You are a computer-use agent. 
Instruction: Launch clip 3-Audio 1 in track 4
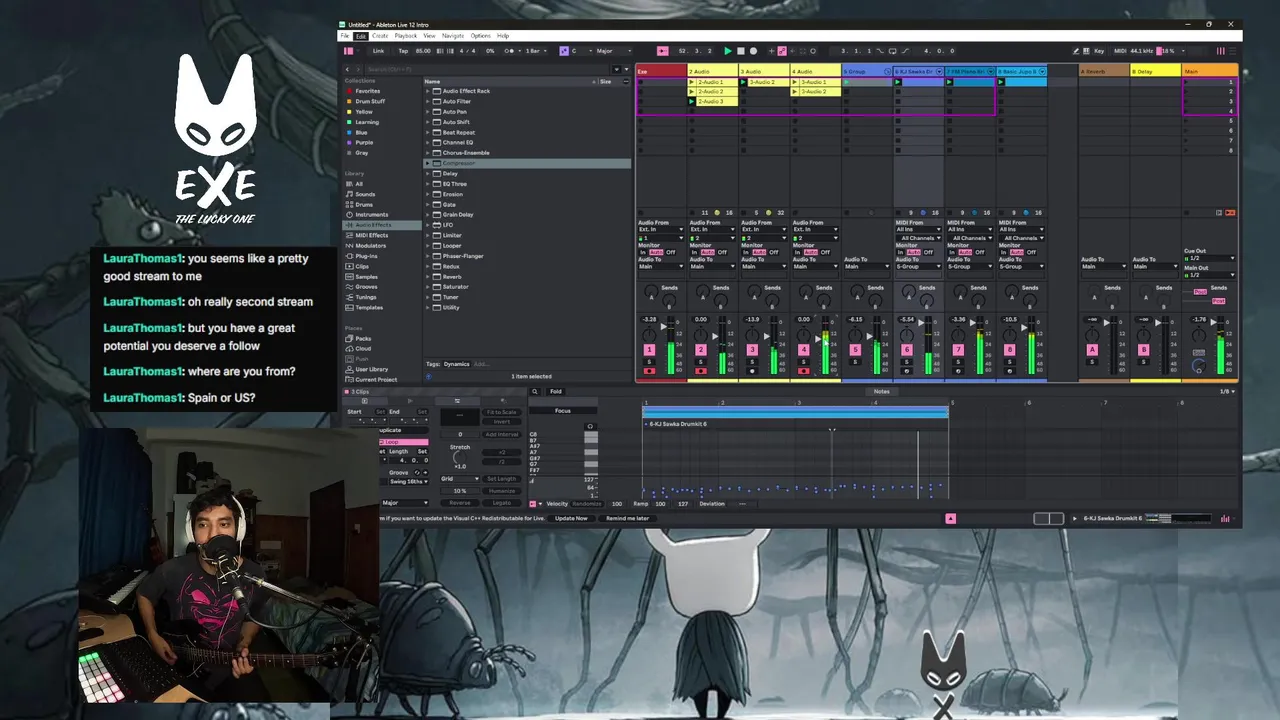[794, 82]
